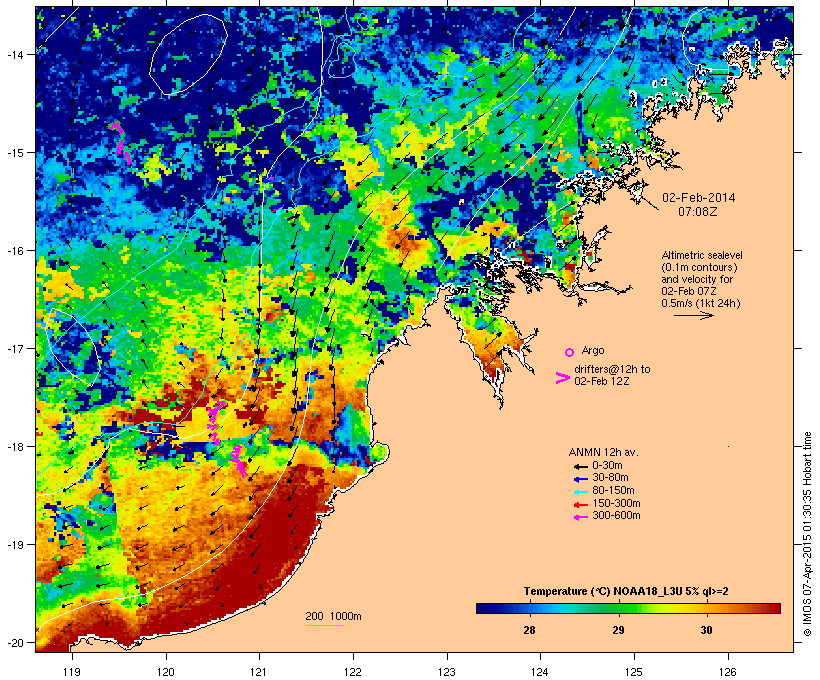The image size is (820, 680).
Task: Click the longitude label 121
Action: tap(259, 672)
